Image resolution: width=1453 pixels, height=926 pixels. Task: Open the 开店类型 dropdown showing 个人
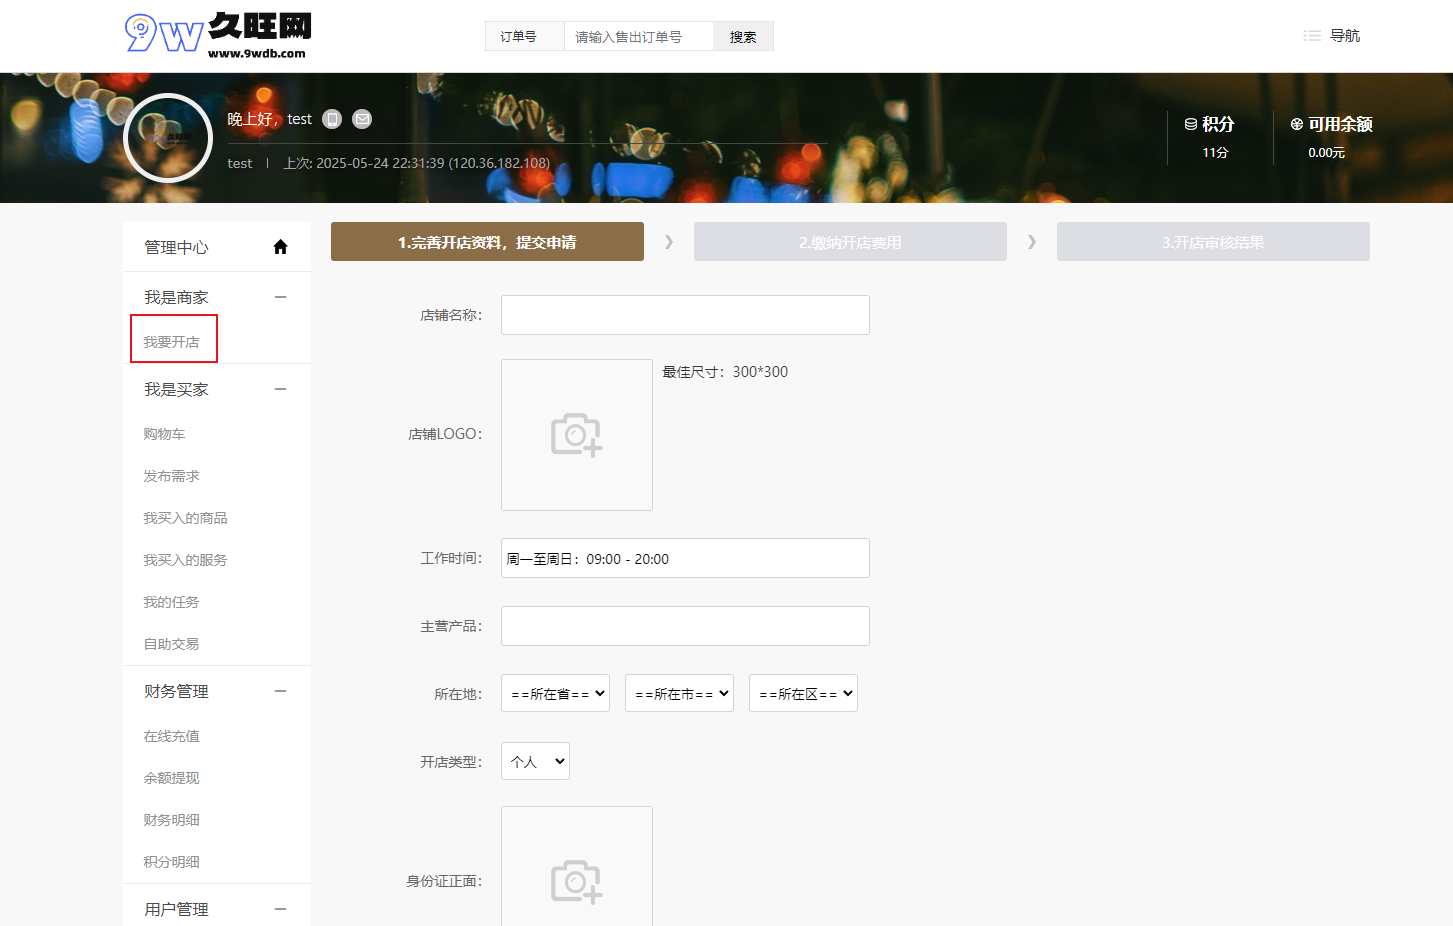[535, 761]
